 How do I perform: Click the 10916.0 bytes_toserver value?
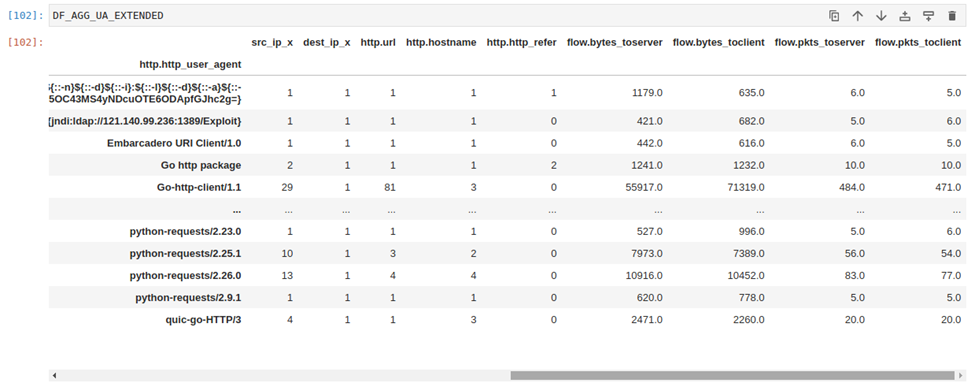pos(644,275)
